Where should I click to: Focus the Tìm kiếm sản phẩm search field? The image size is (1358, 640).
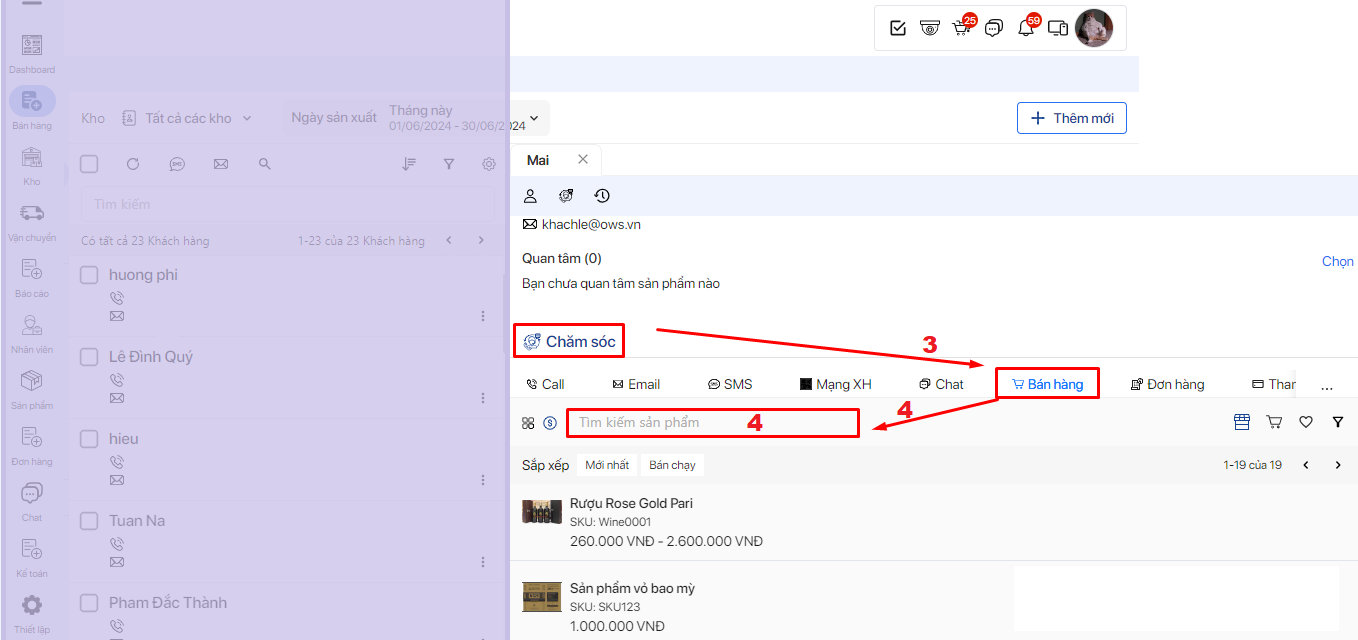coord(712,423)
